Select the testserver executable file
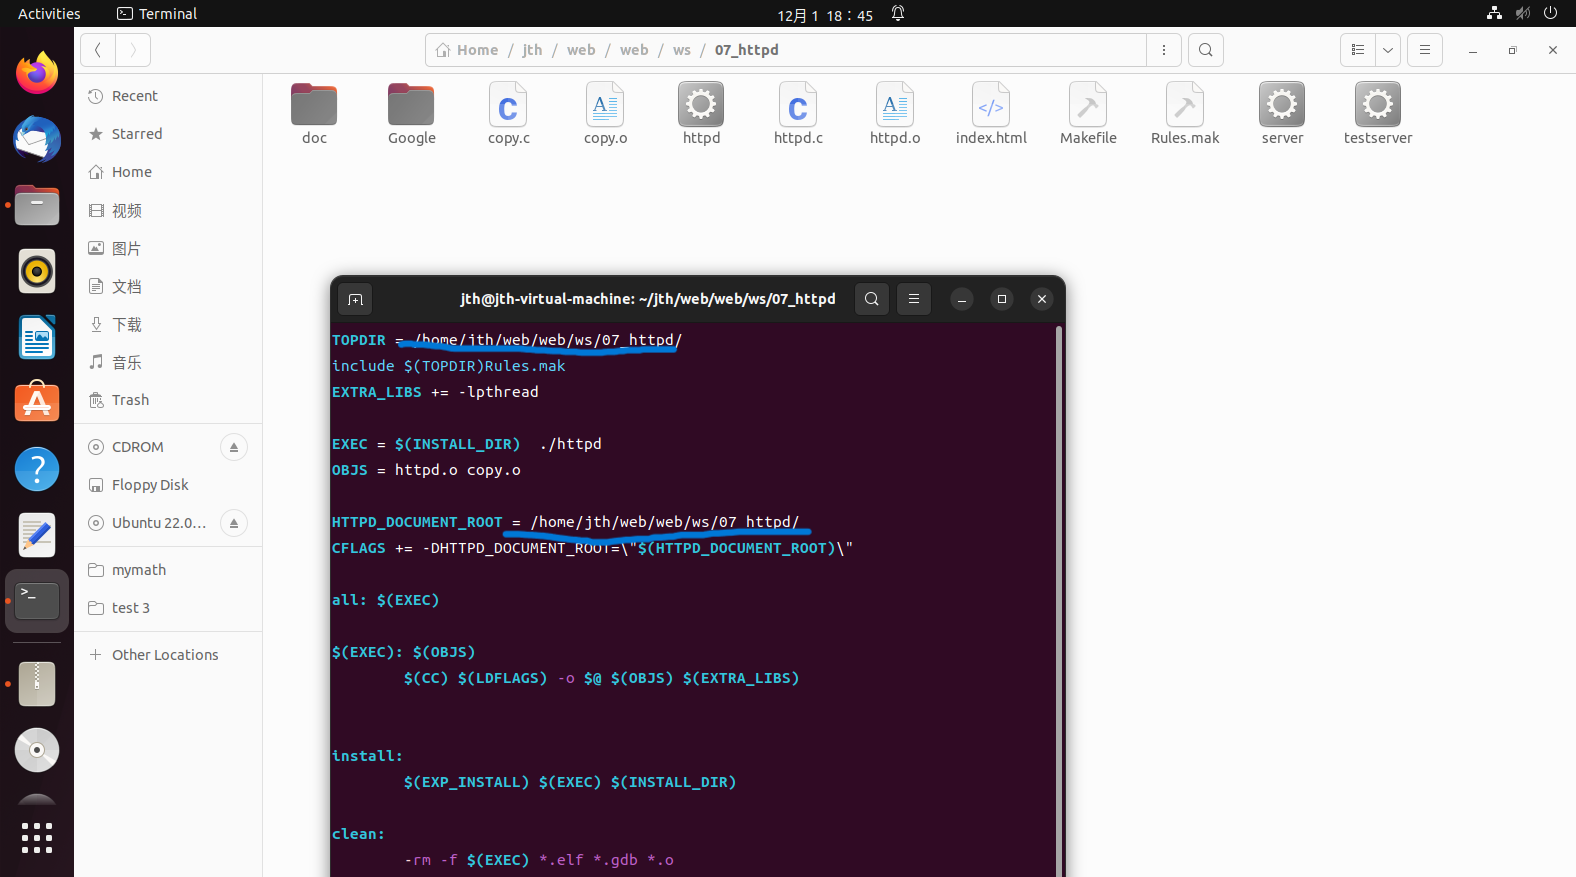Viewport: 1576px width, 877px height. tap(1378, 115)
